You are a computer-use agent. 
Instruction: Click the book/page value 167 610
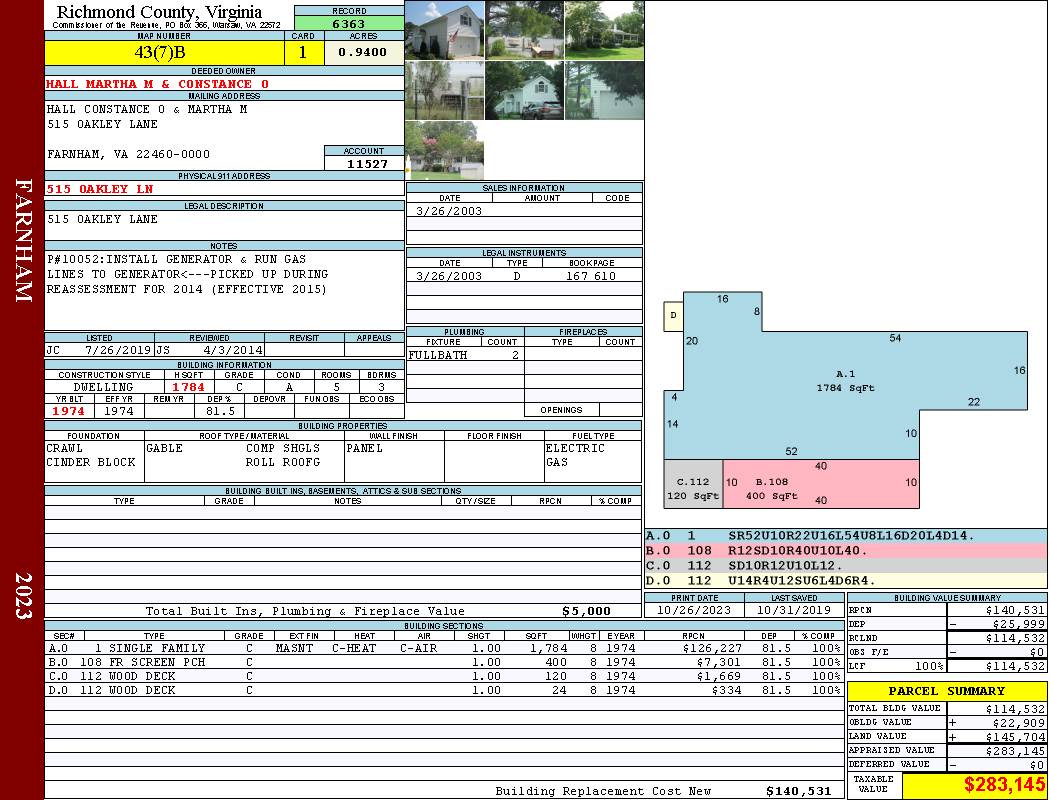click(591, 276)
